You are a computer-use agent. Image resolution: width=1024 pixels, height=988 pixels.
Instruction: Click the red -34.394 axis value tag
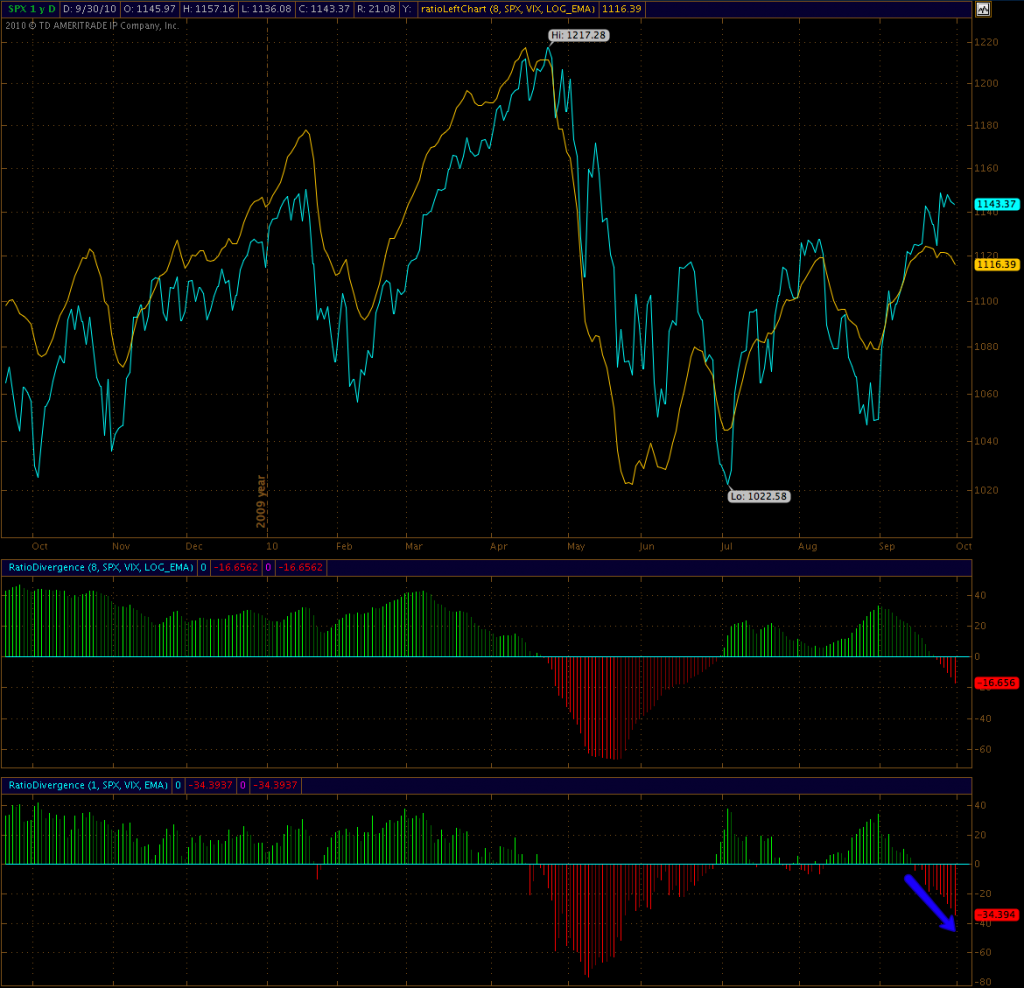pos(996,915)
